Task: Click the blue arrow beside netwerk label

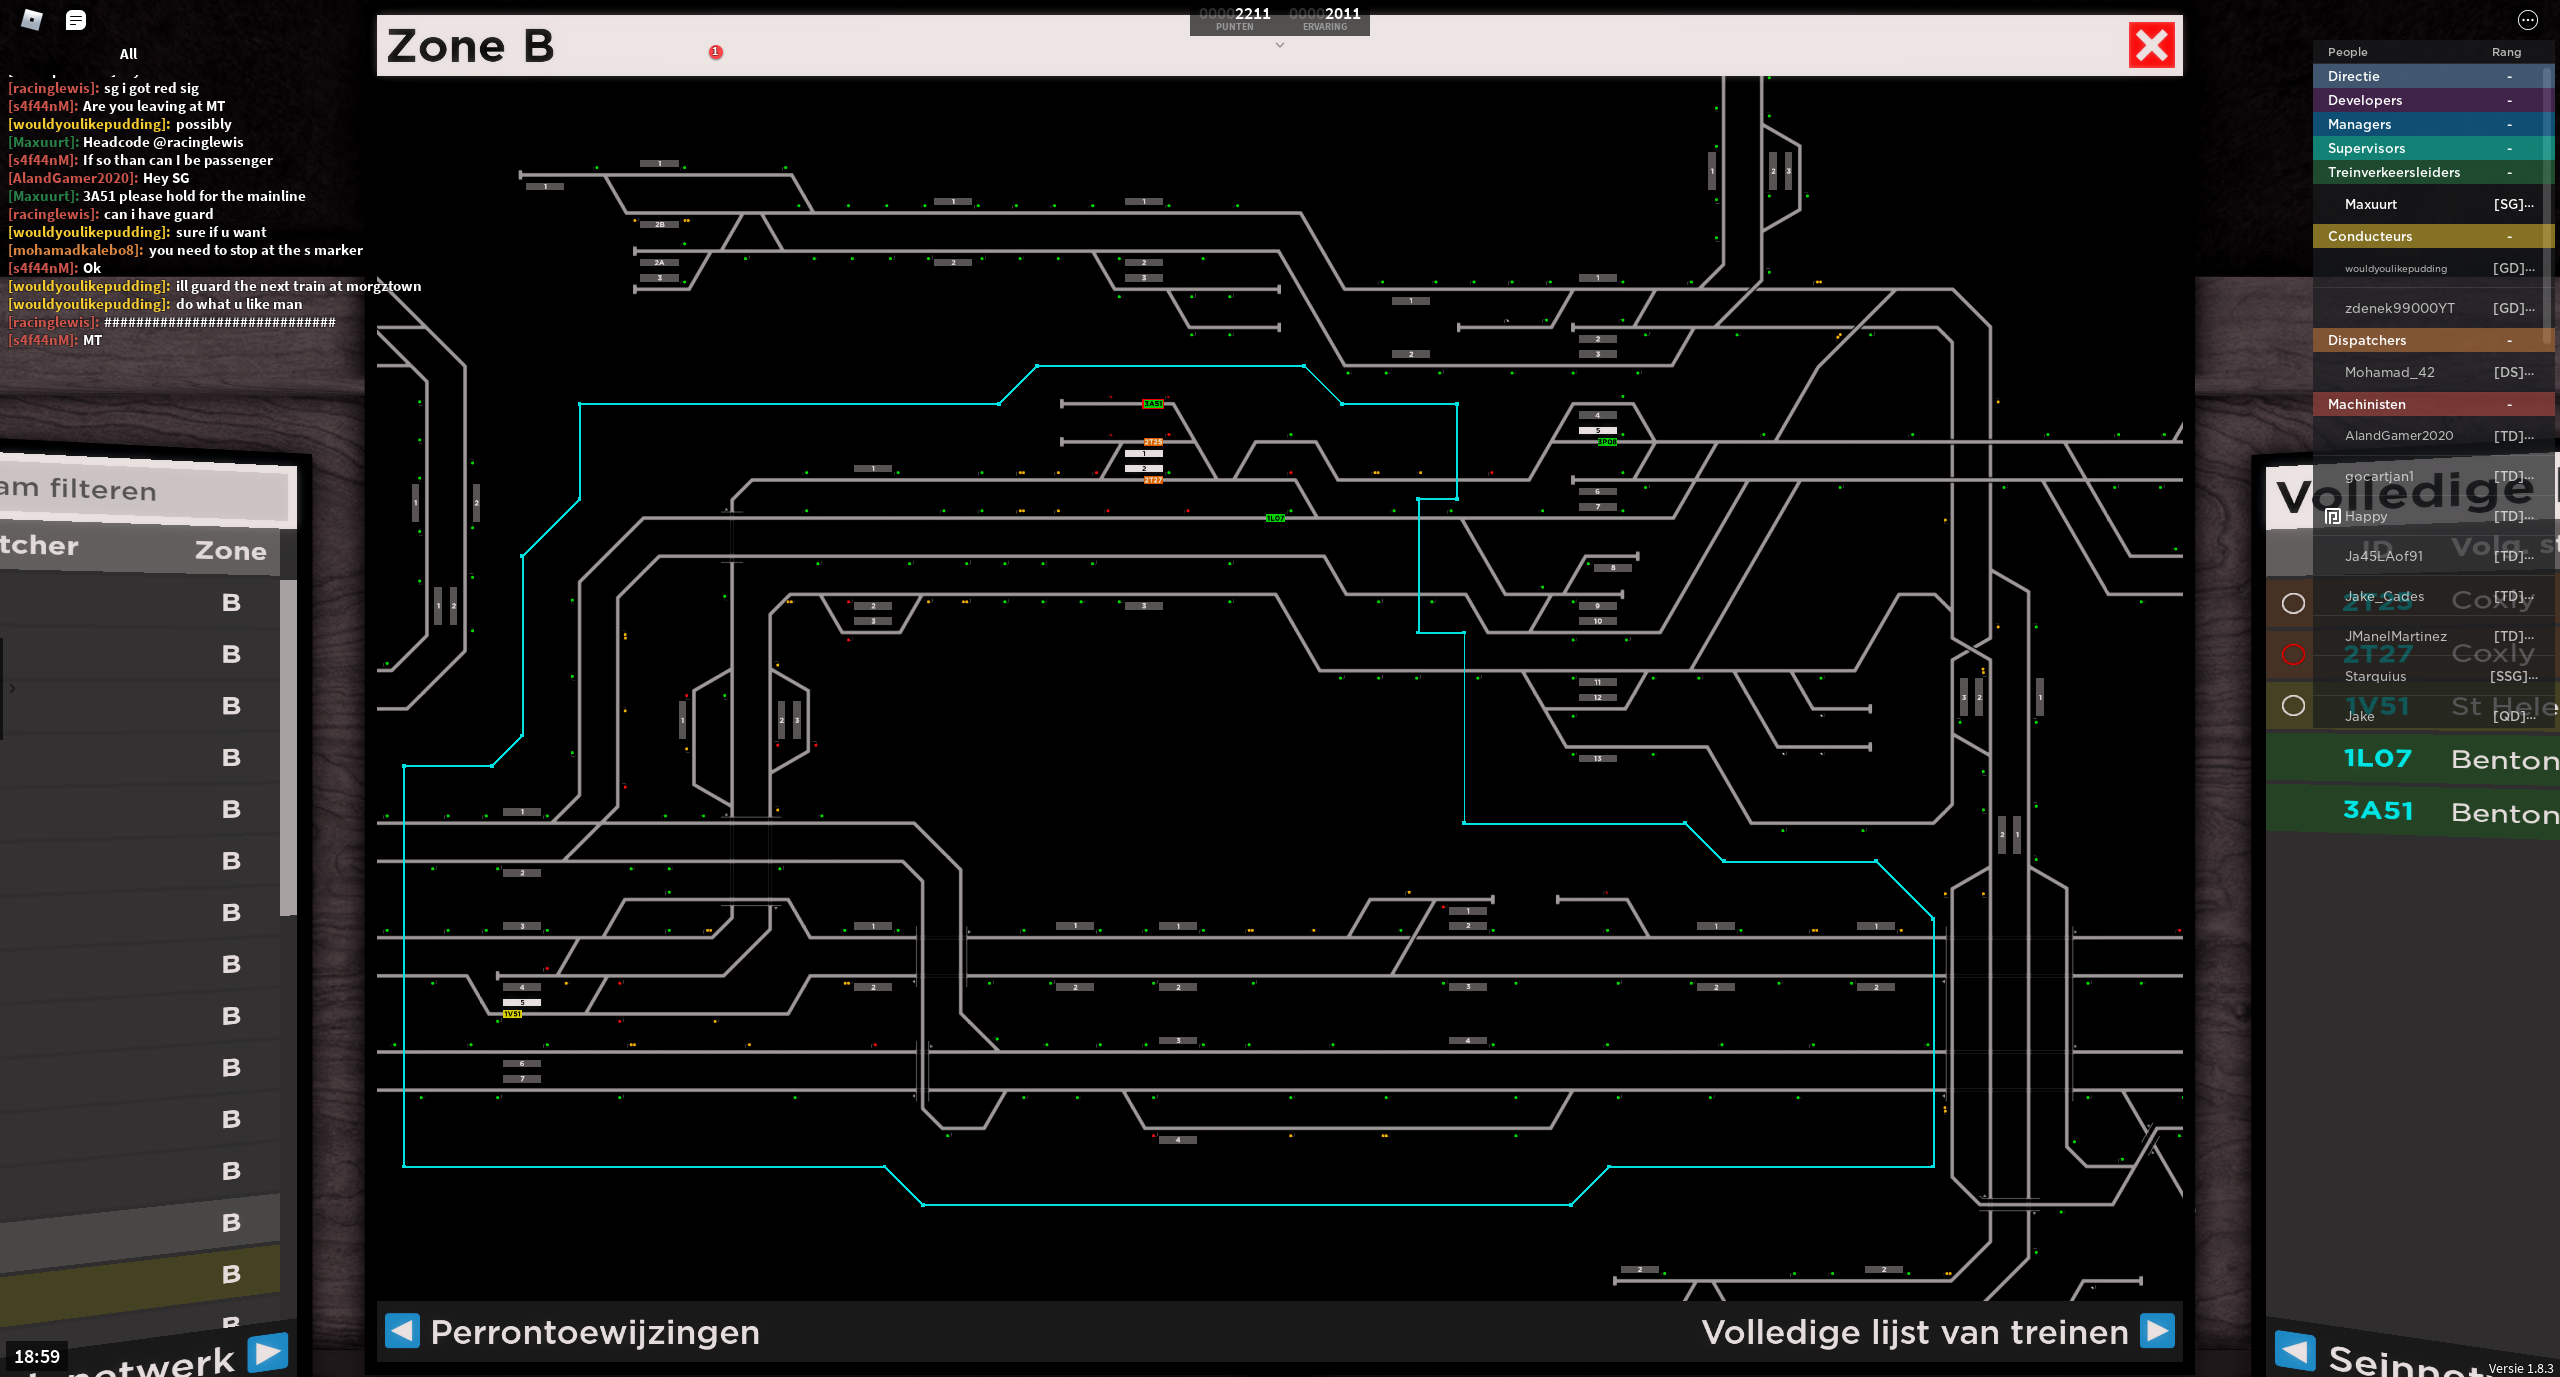Action: pyautogui.click(x=267, y=1353)
